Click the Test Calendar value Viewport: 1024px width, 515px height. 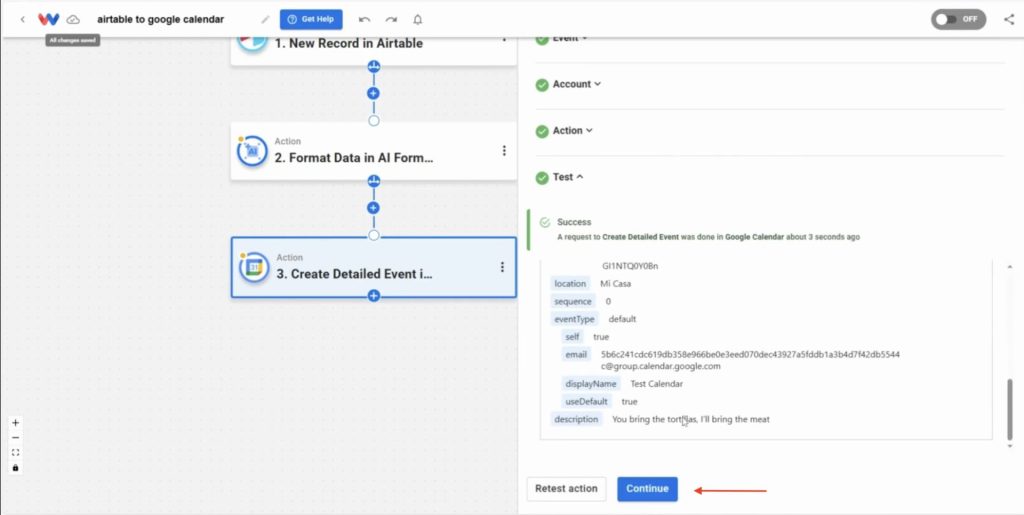656,384
